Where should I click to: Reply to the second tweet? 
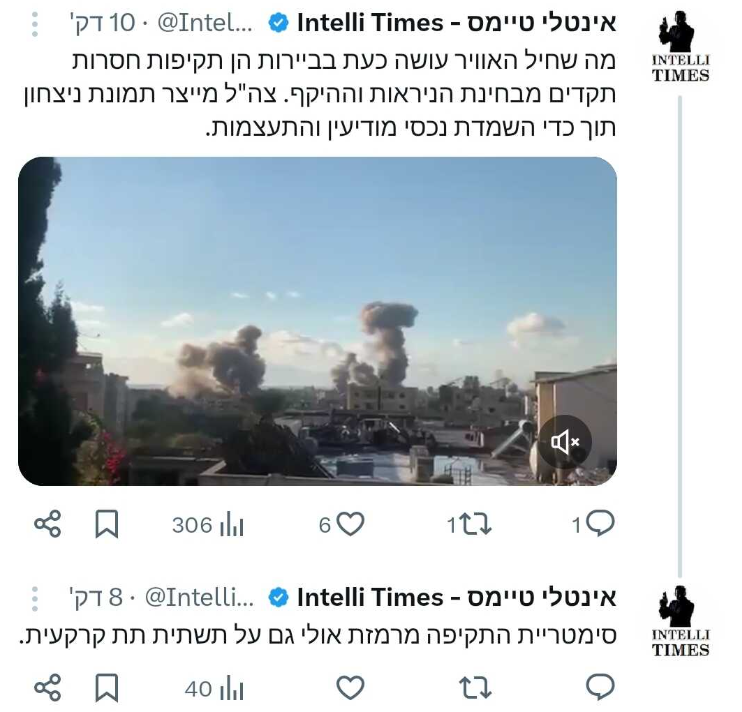(x=600, y=687)
